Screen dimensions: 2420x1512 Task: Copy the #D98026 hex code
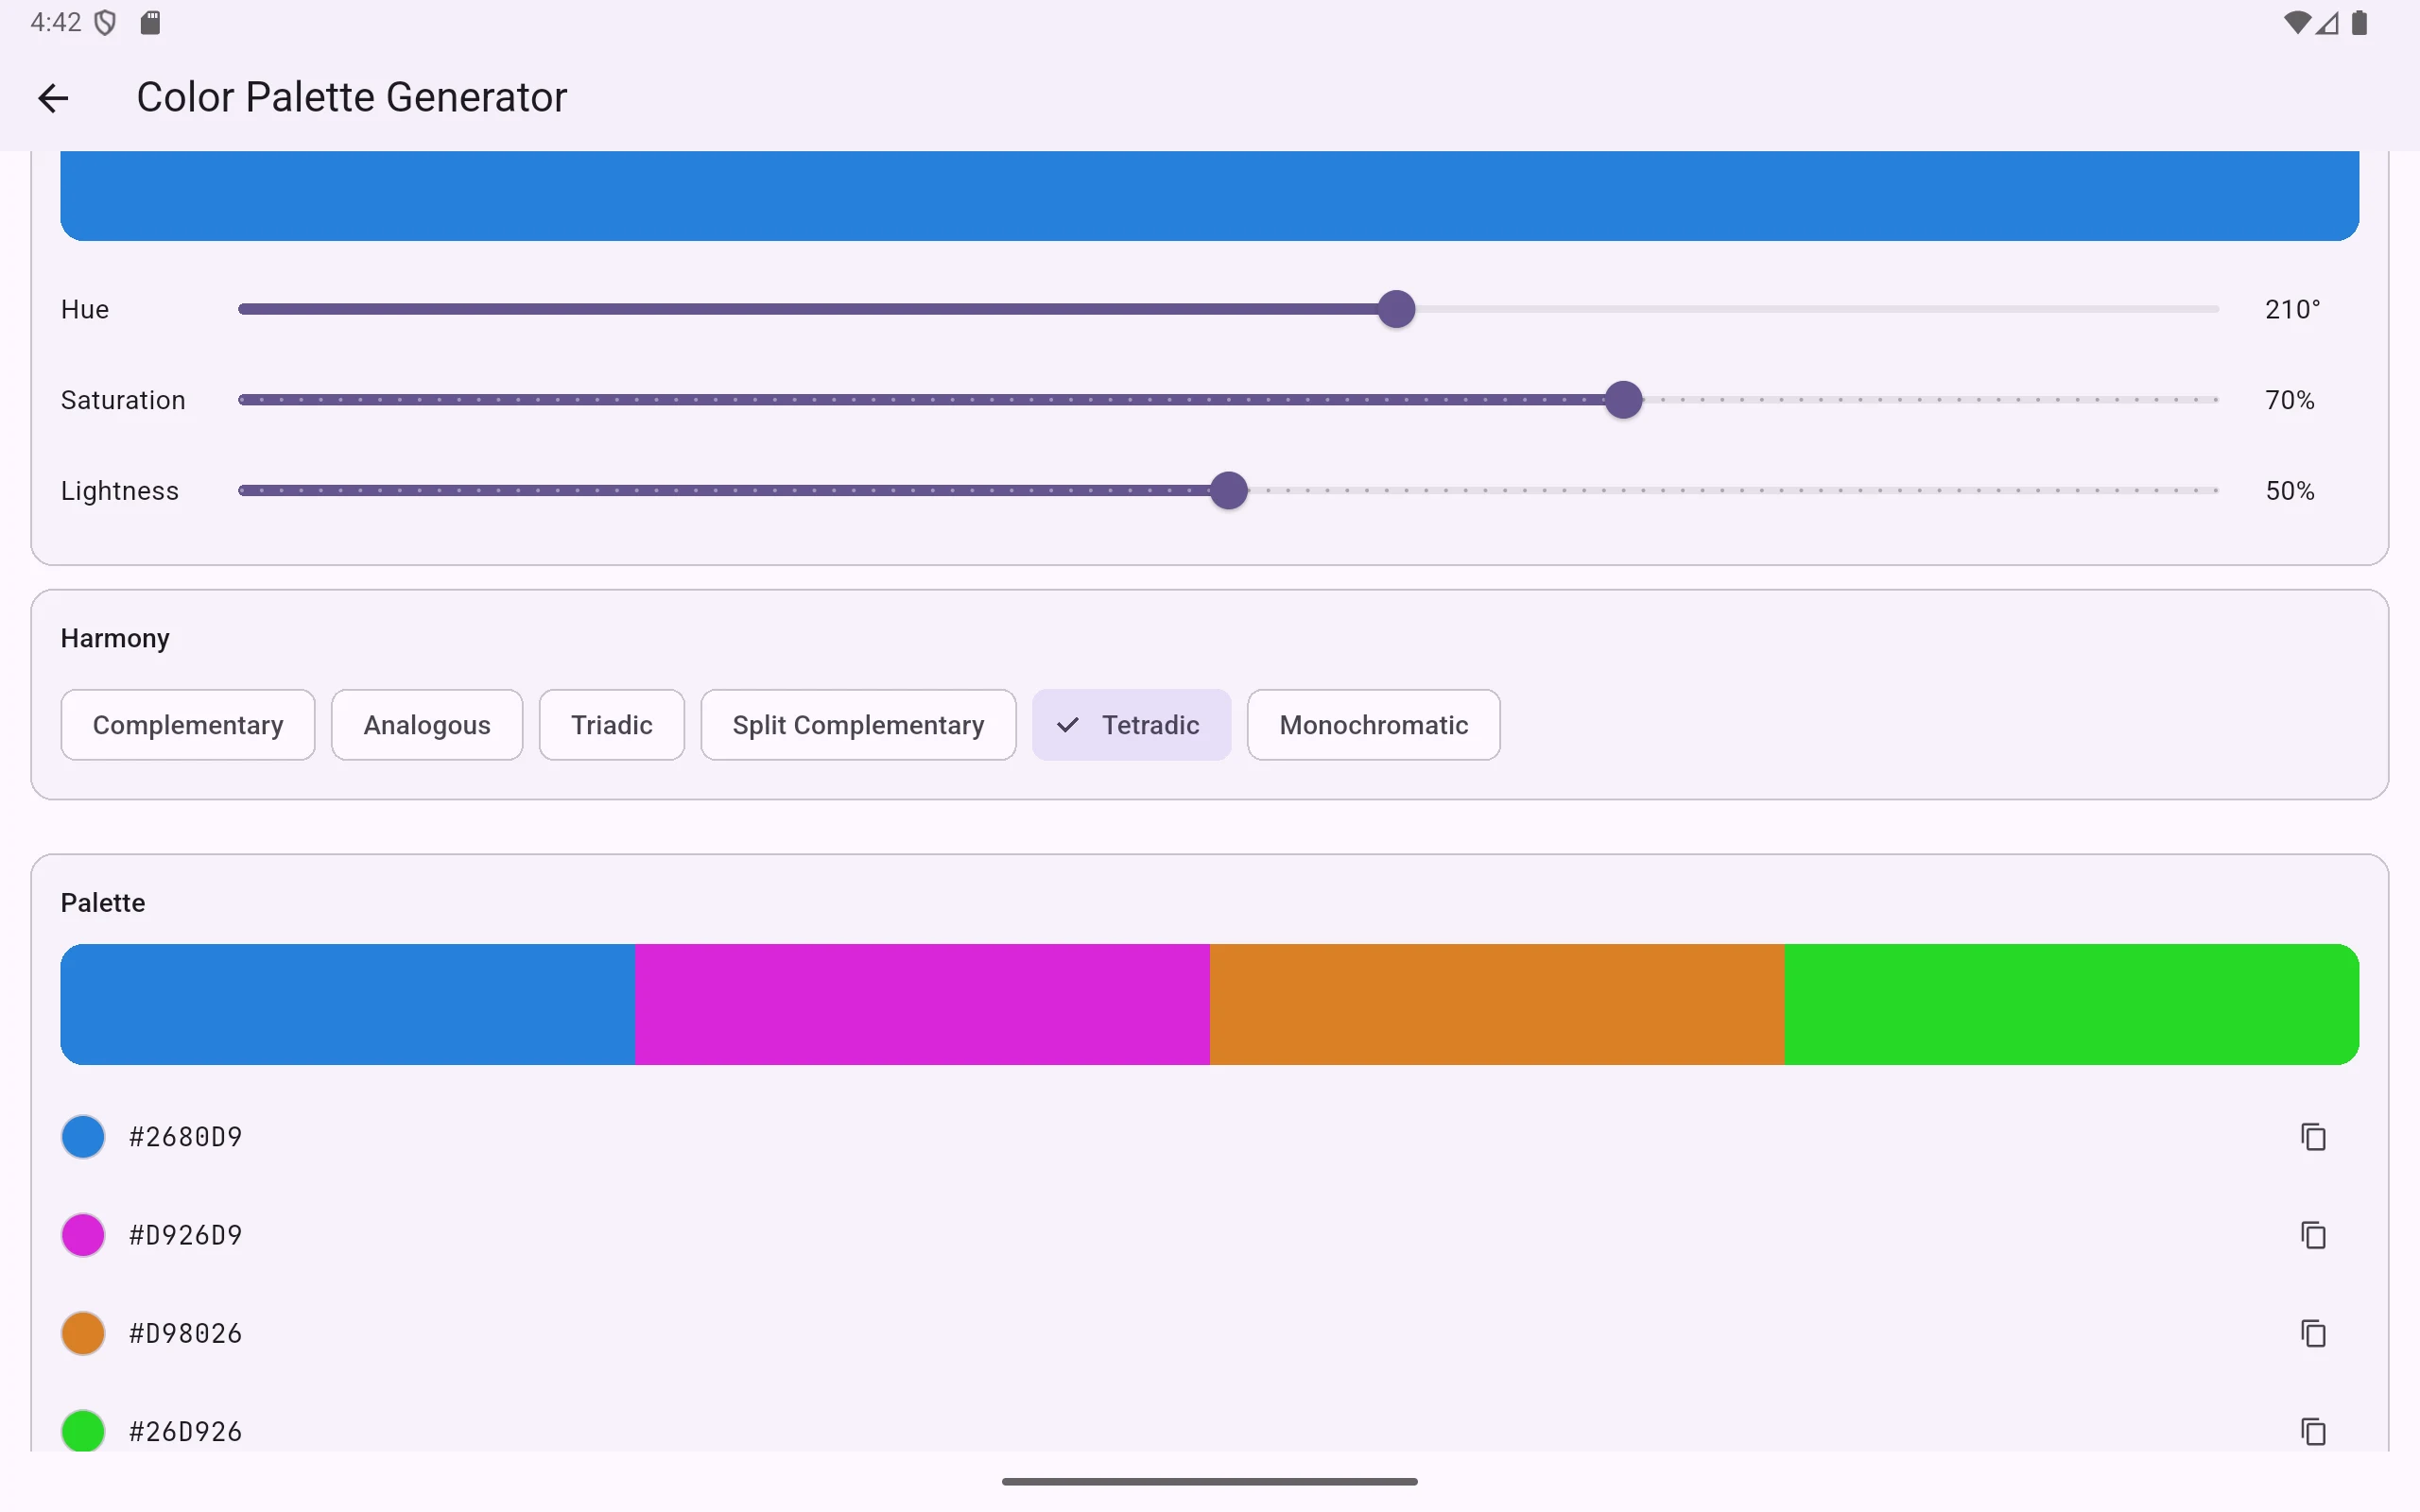click(2313, 1333)
